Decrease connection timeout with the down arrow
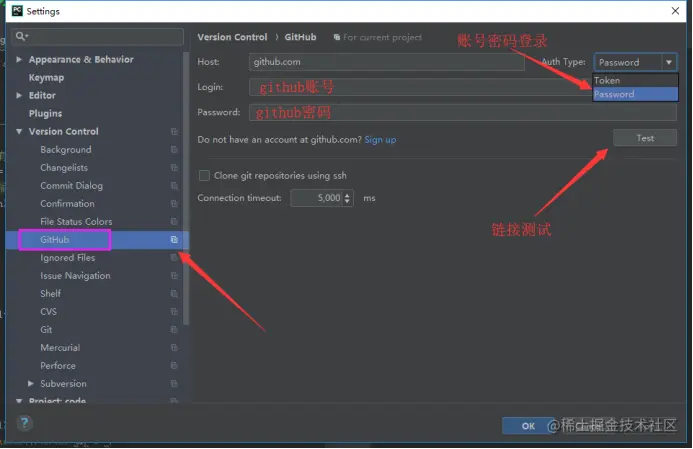This screenshot has height=449, width=693. (x=347, y=202)
